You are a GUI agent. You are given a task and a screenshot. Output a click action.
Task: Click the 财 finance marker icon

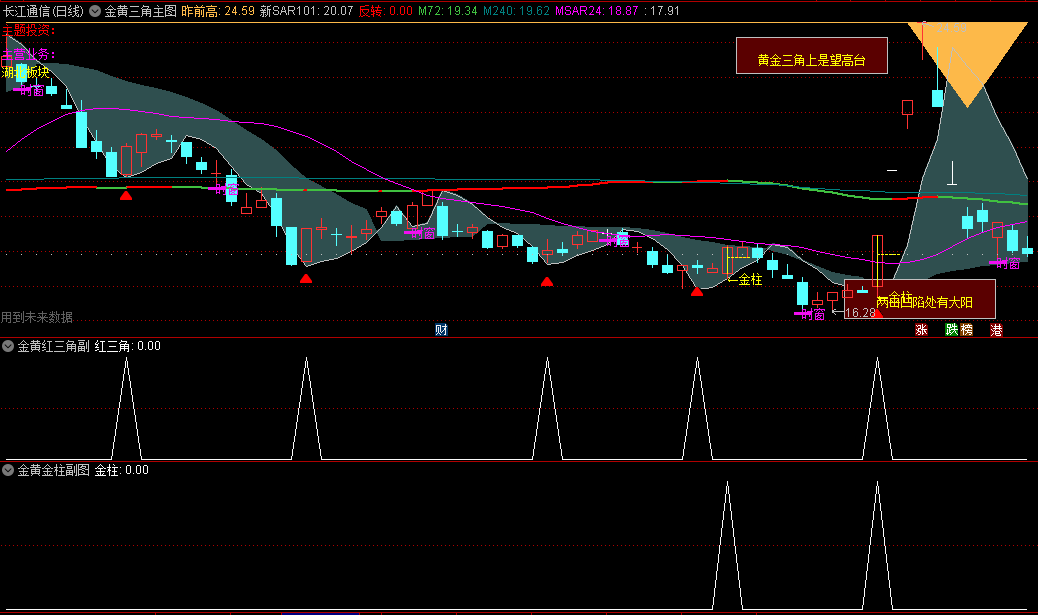click(441, 329)
